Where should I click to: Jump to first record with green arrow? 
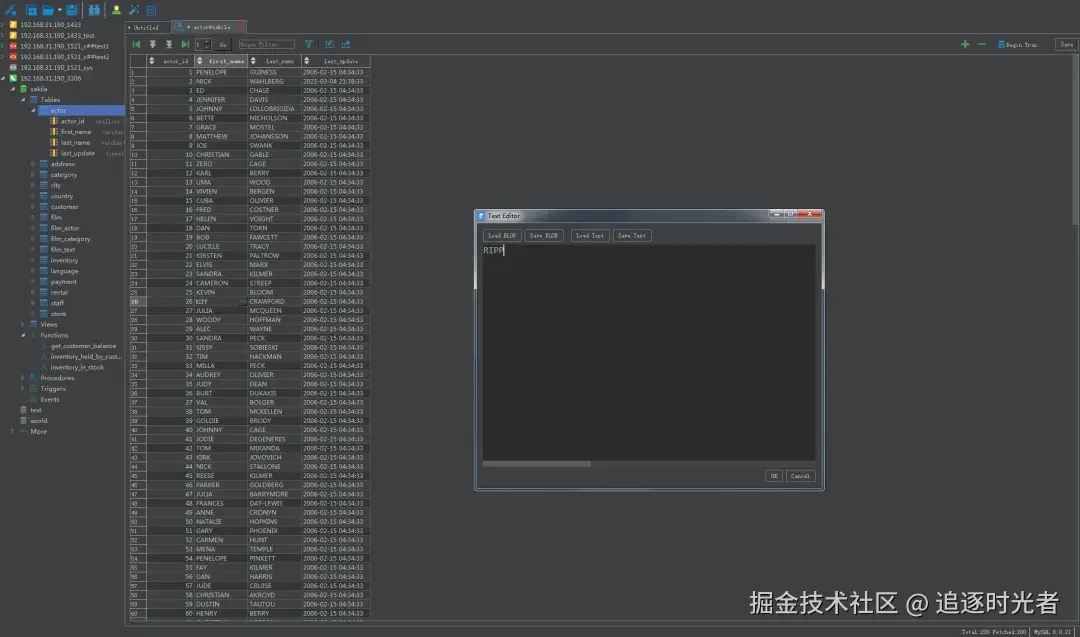pyautogui.click(x=137, y=44)
